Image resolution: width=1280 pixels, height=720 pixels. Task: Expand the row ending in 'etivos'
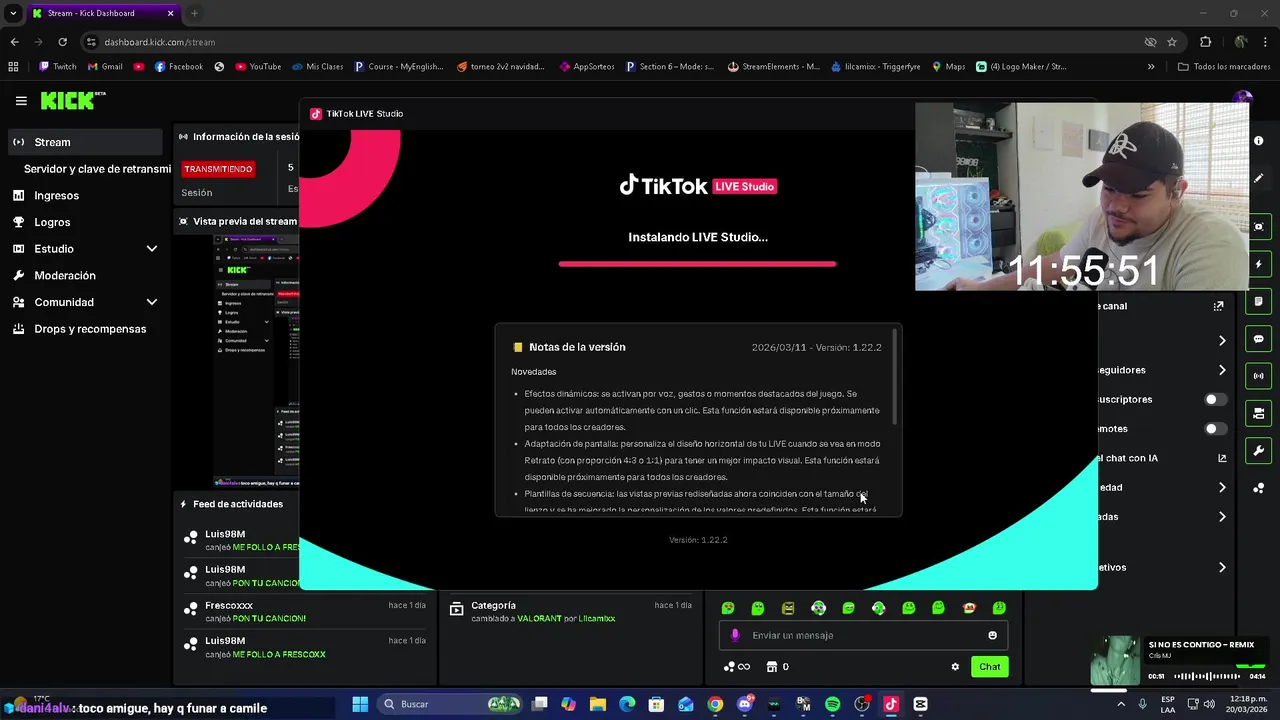click(x=1221, y=567)
